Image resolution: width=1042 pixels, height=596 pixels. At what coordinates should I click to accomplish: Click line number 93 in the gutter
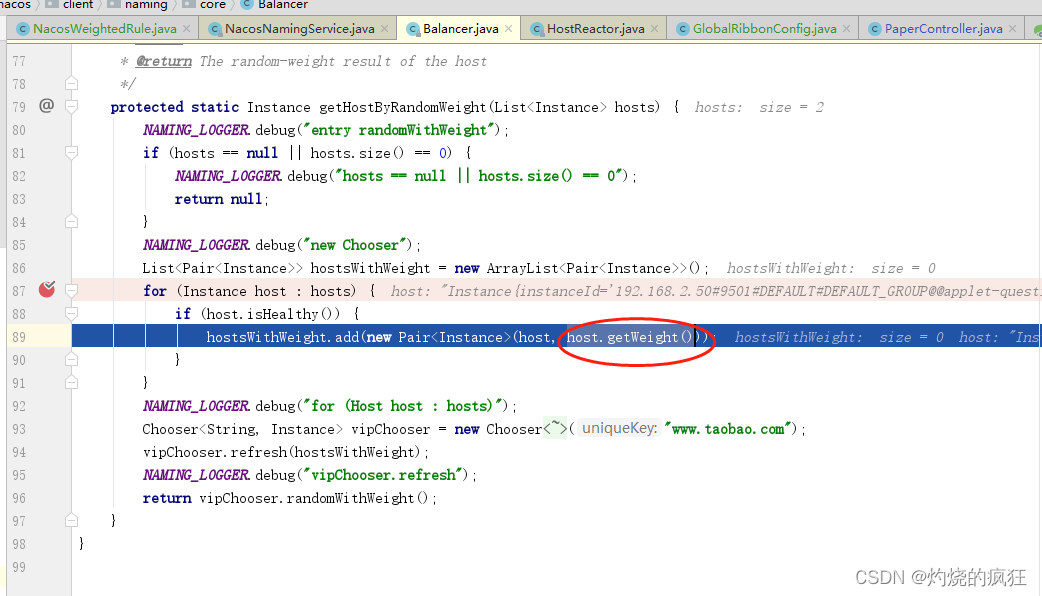(x=19, y=429)
